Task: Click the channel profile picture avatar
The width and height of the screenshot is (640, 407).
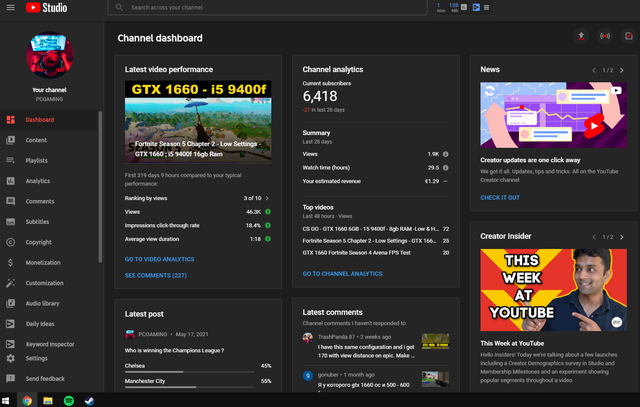Action: point(50,55)
